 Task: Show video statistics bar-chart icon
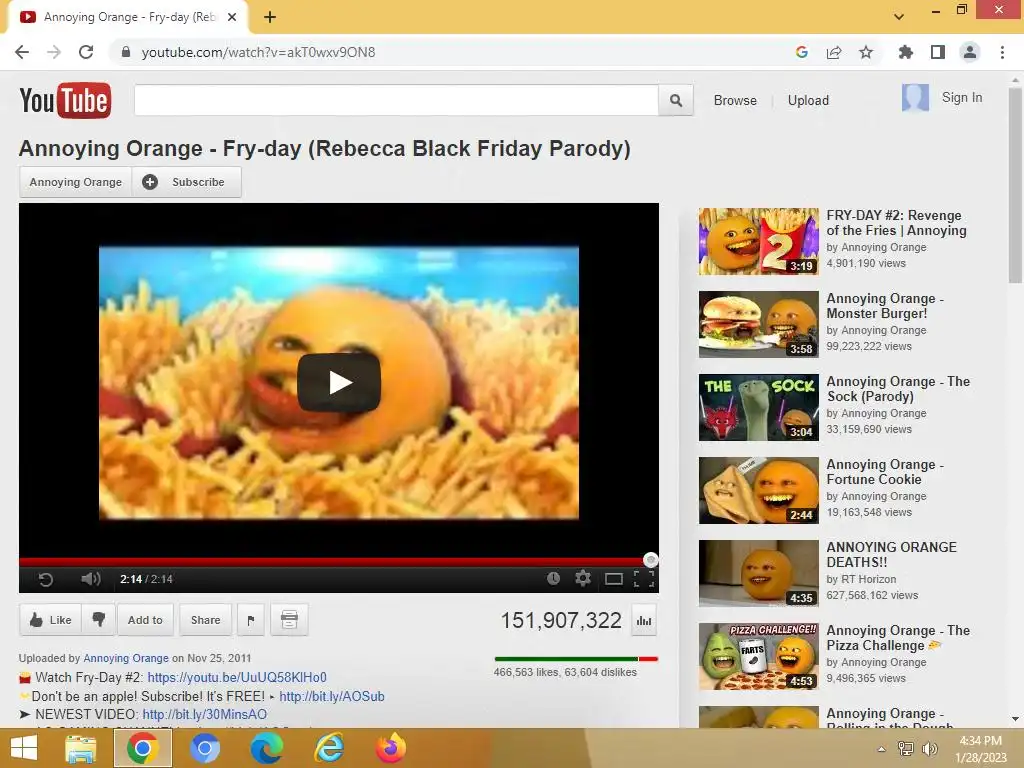[x=644, y=620]
